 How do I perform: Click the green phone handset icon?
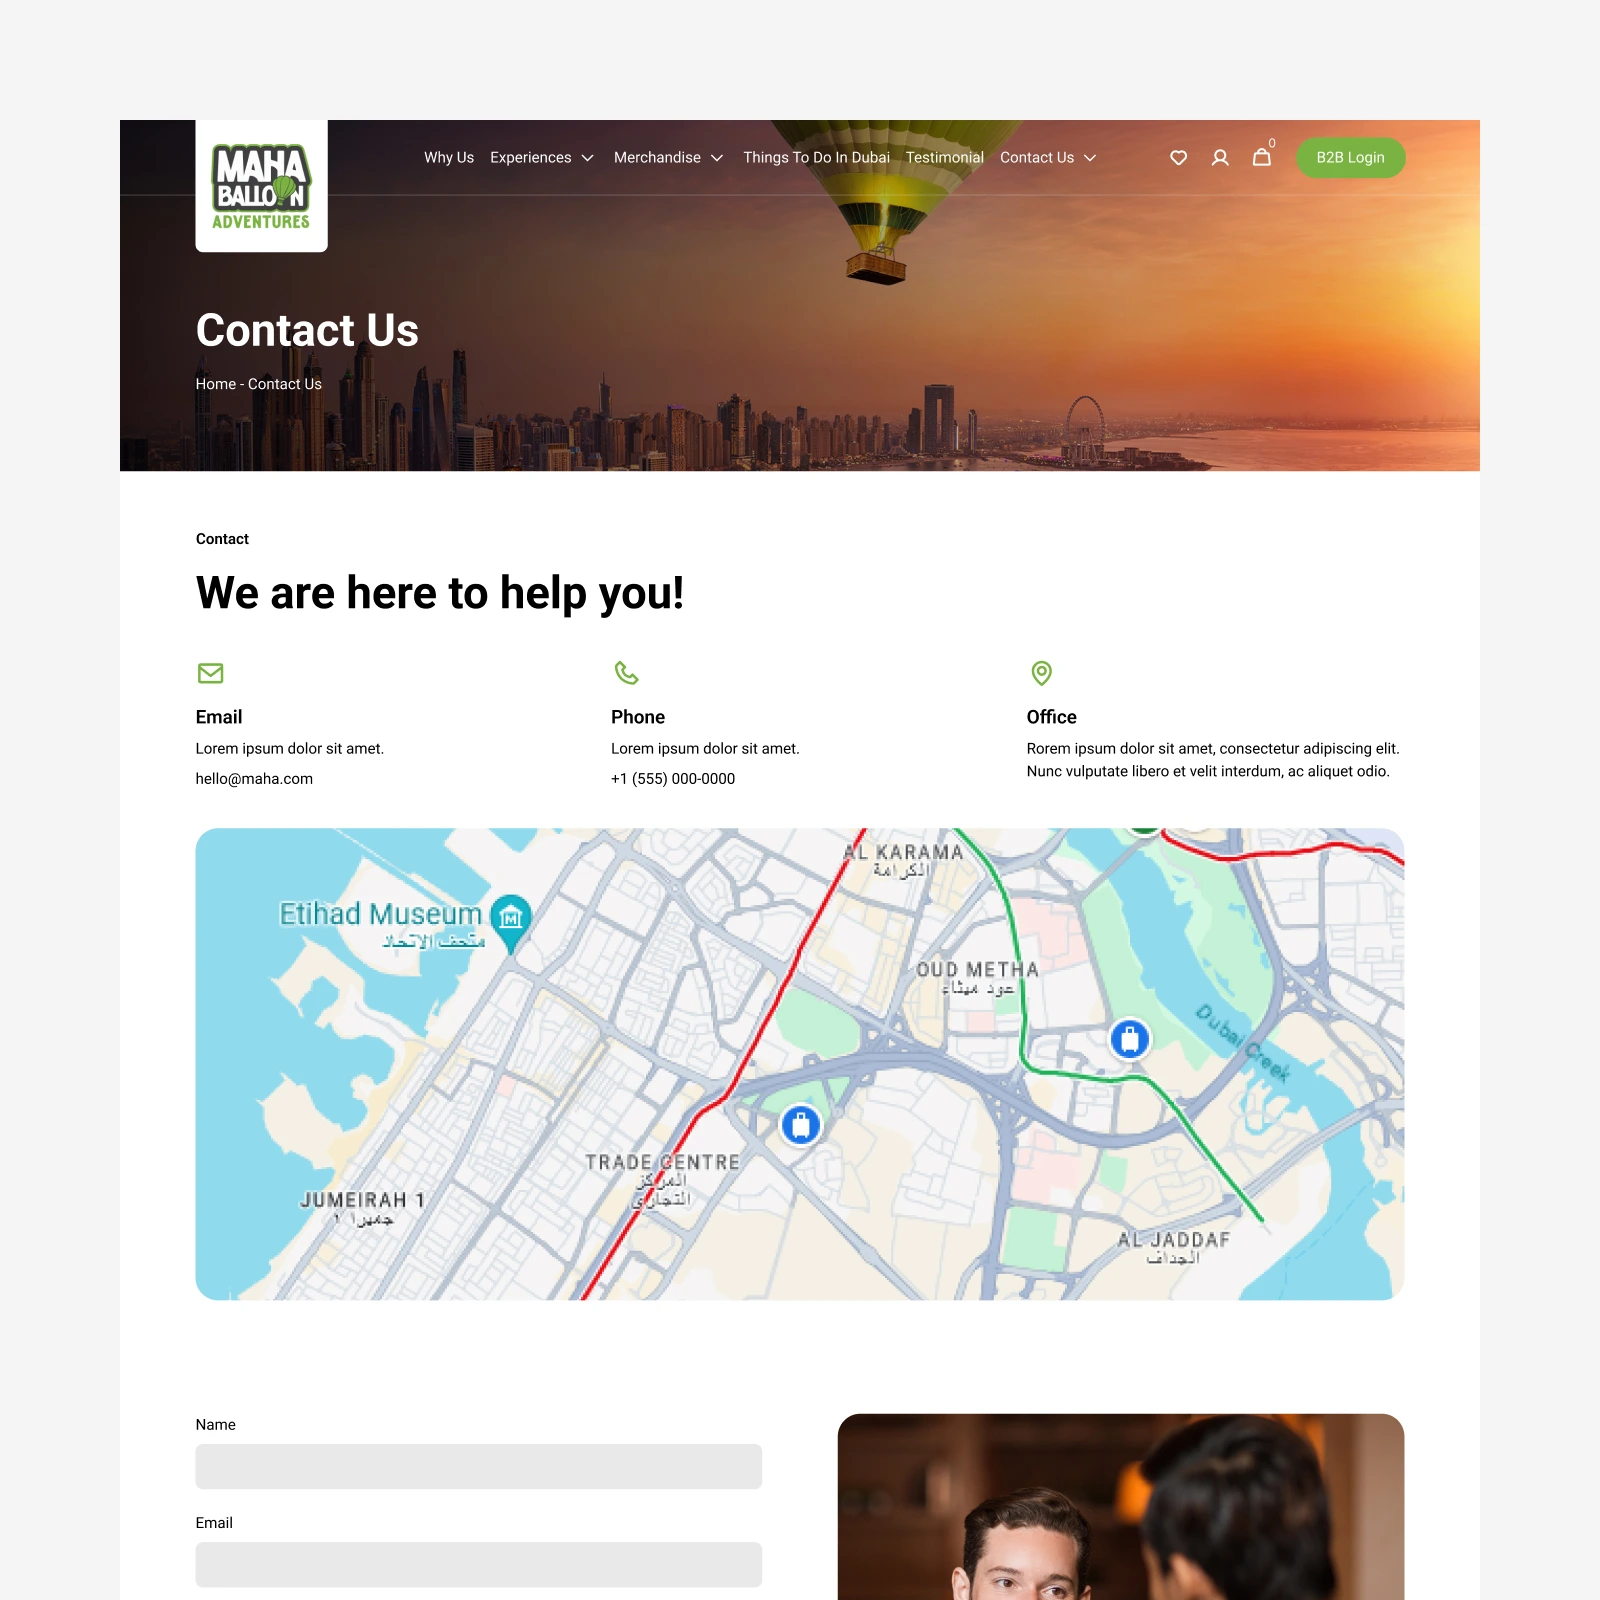tap(627, 673)
